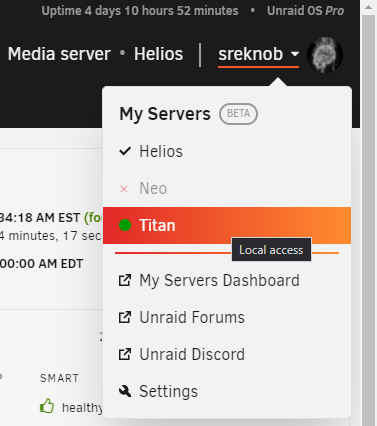Click the green status dot beside Titan

pos(125,225)
